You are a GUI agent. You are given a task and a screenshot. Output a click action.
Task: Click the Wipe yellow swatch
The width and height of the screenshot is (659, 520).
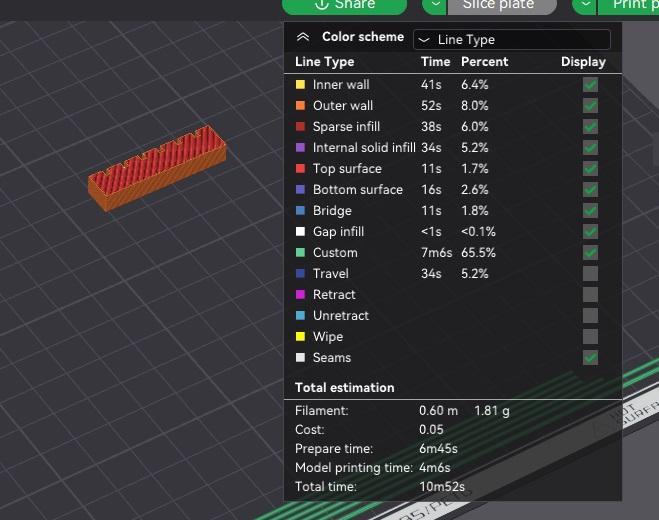pos(300,337)
